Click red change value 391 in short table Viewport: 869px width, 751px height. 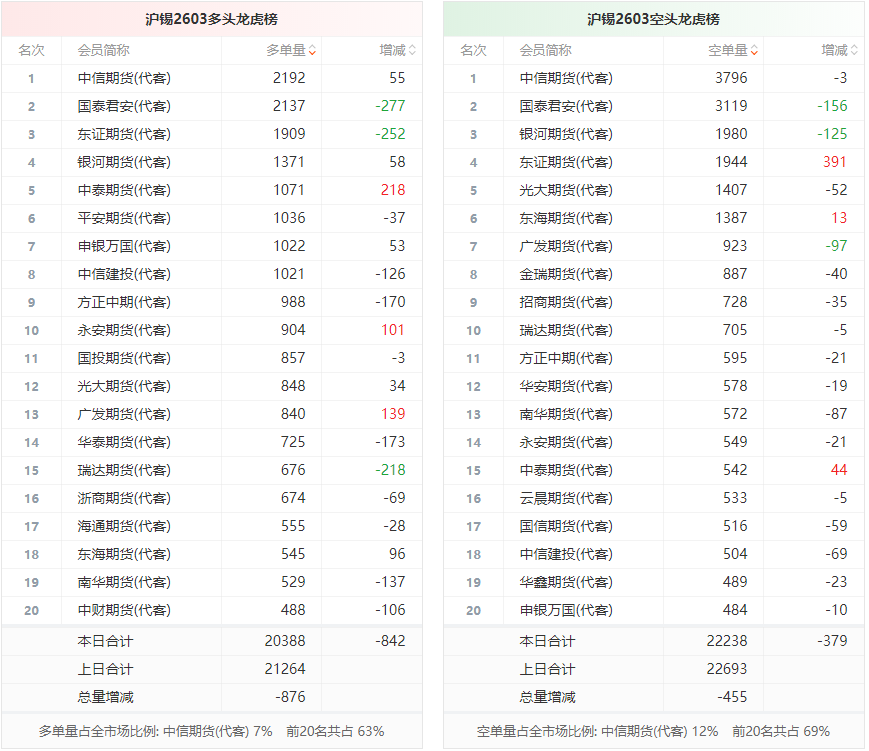[x=835, y=162]
